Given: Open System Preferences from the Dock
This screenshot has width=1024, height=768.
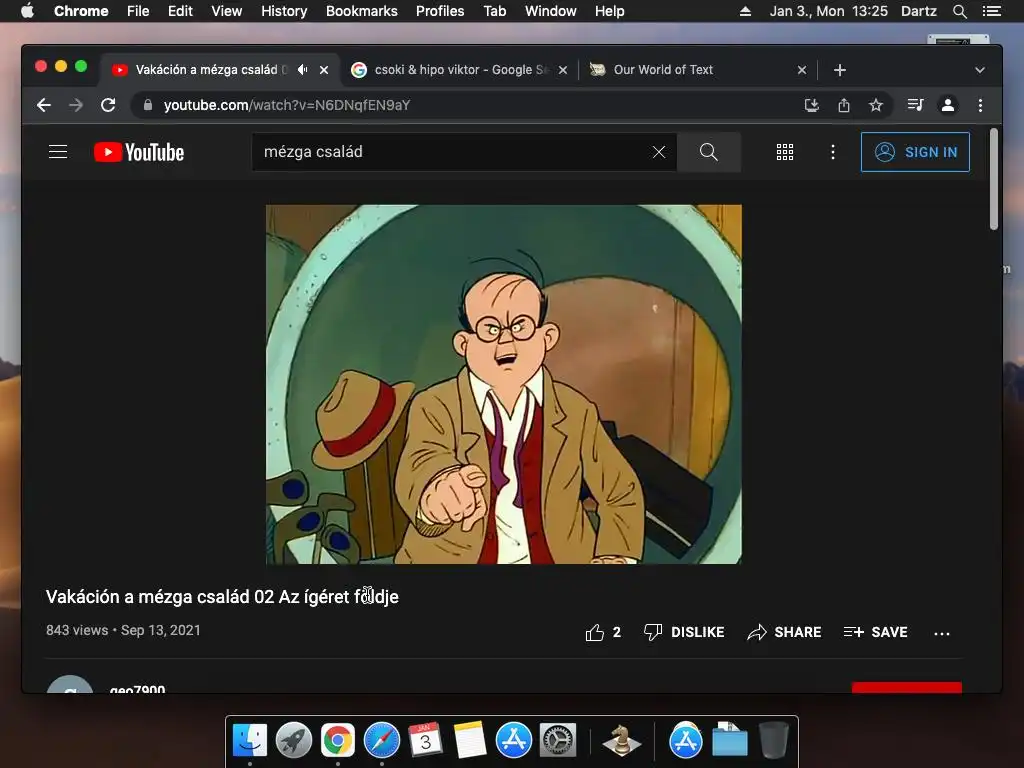Looking at the screenshot, I should (x=558, y=741).
